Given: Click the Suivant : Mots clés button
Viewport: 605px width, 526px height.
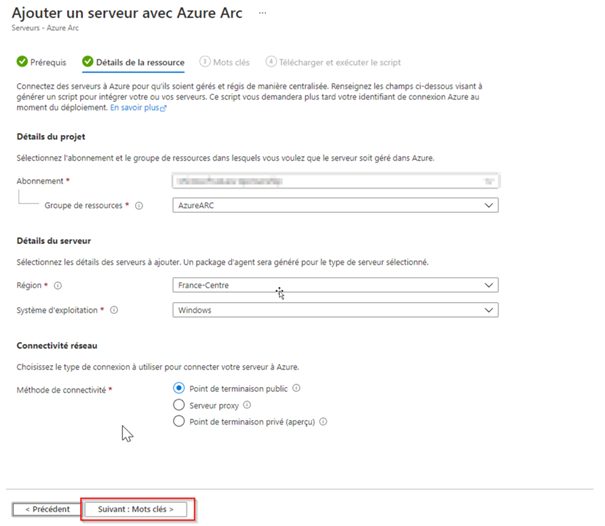Looking at the screenshot, I should [136, 509].
